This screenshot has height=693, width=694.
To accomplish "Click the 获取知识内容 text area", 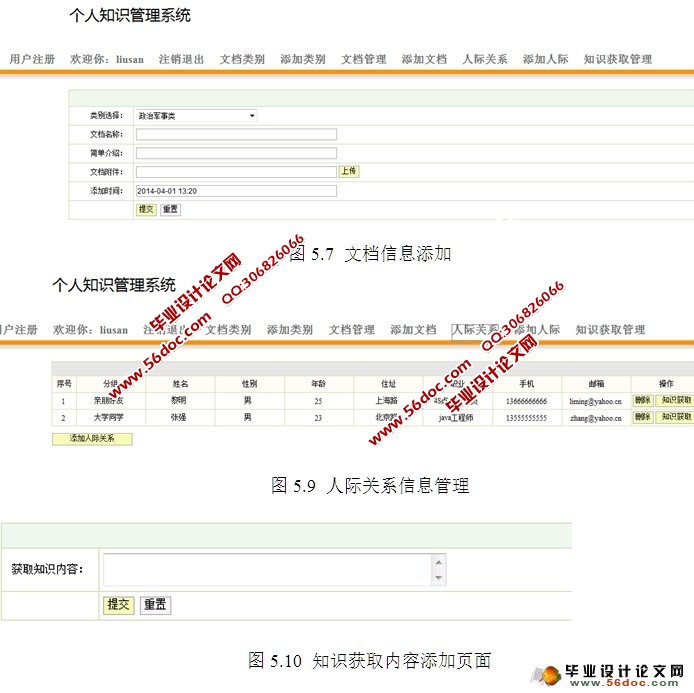I will [x=267, y=569].
